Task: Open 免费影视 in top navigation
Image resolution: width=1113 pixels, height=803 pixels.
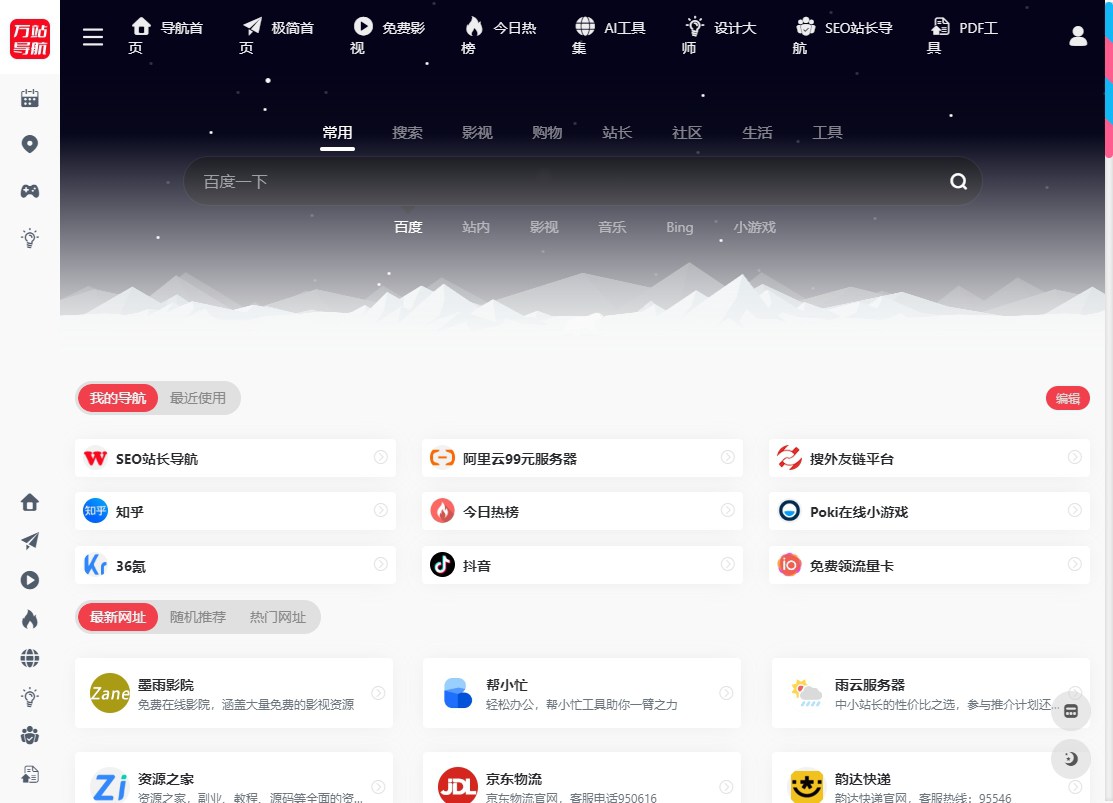Action: [x=388, y=37]
